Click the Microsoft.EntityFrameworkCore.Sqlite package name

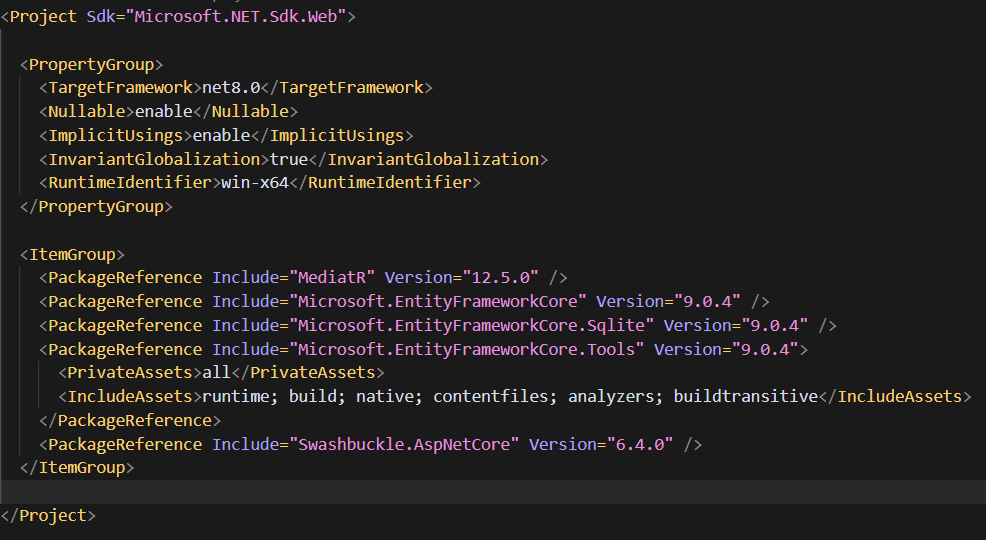(x=472, y=325)
